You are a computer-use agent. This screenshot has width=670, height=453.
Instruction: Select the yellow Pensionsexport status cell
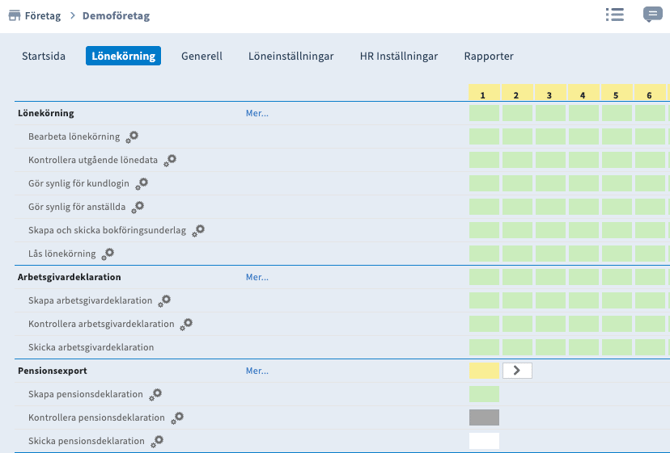pos(484,370)
